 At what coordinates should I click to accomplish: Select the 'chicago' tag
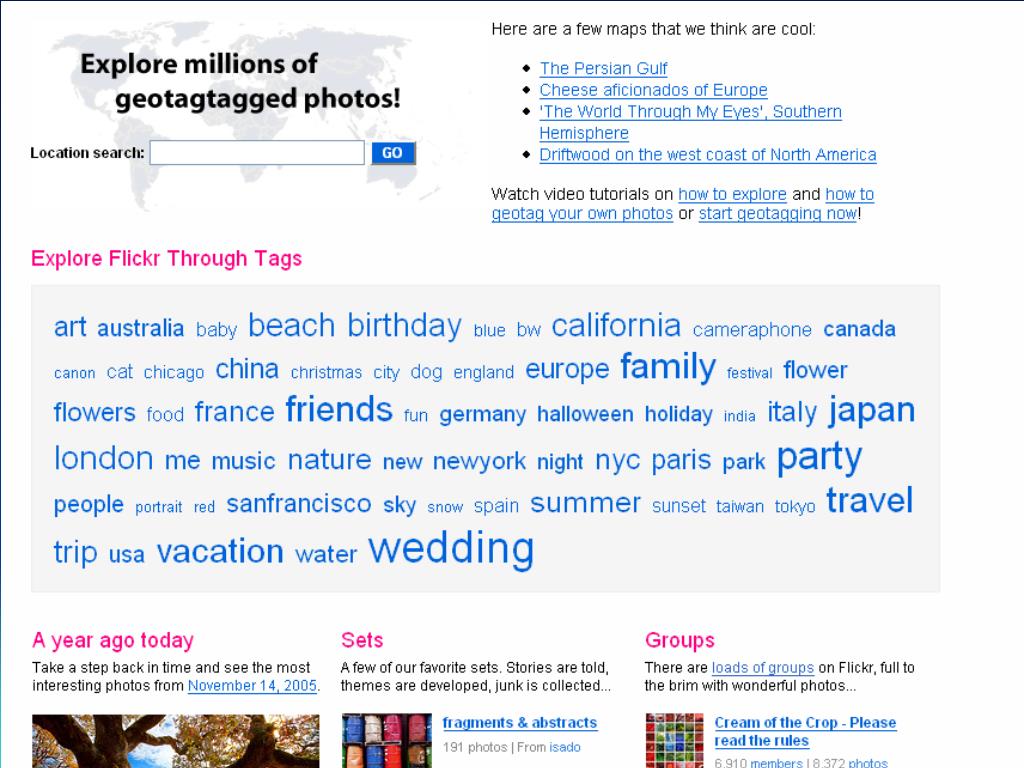pyautogui.click(x=174, y=372)
